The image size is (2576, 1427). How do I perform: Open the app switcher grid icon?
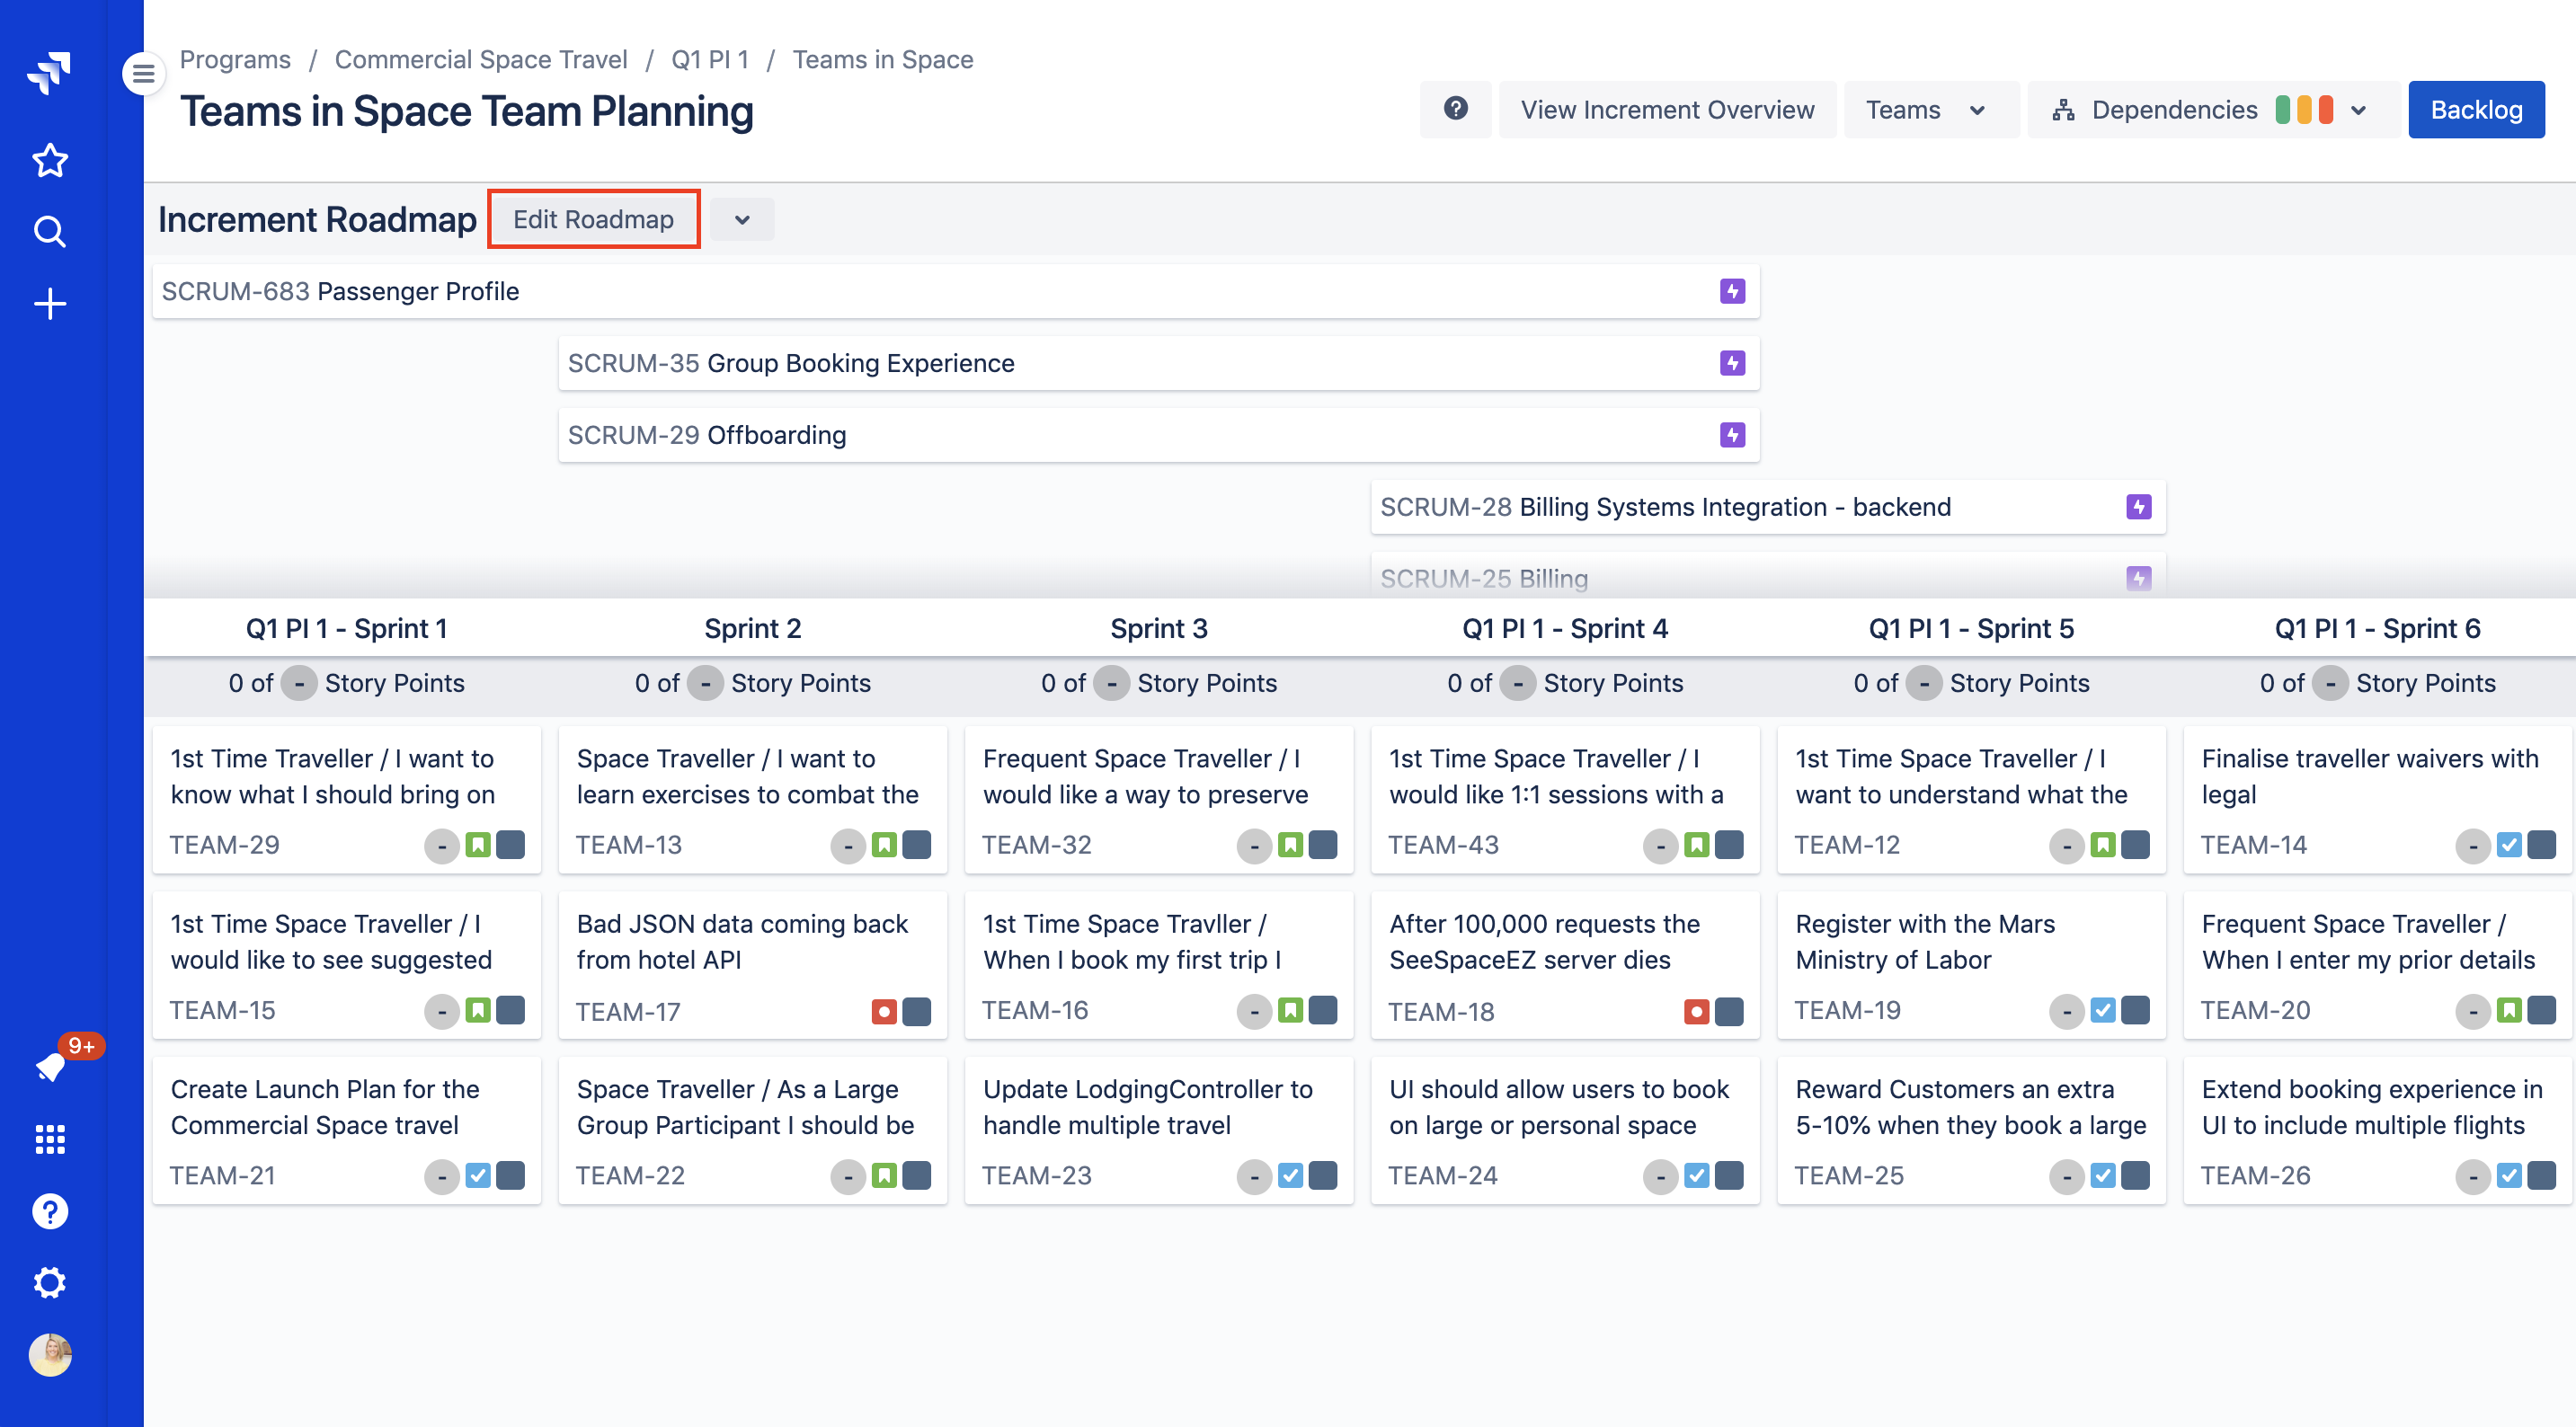[x=49, y=1139]
